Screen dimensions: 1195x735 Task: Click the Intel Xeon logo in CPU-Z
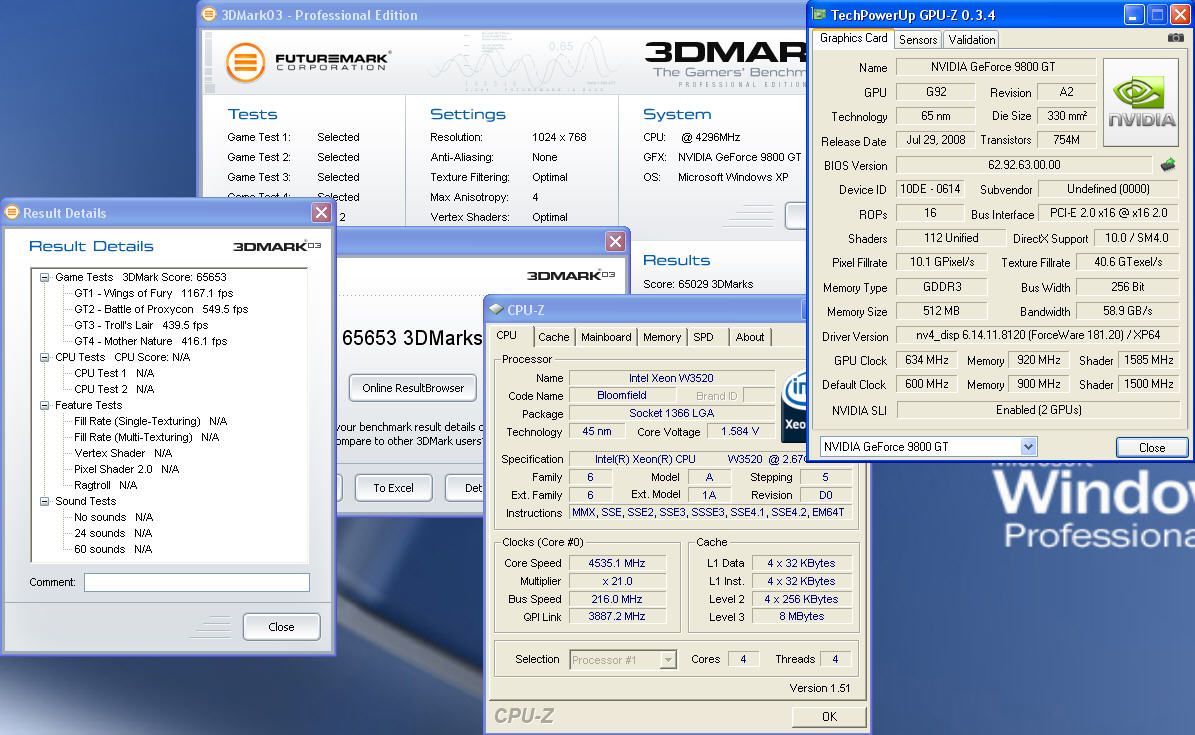(793, 406)
